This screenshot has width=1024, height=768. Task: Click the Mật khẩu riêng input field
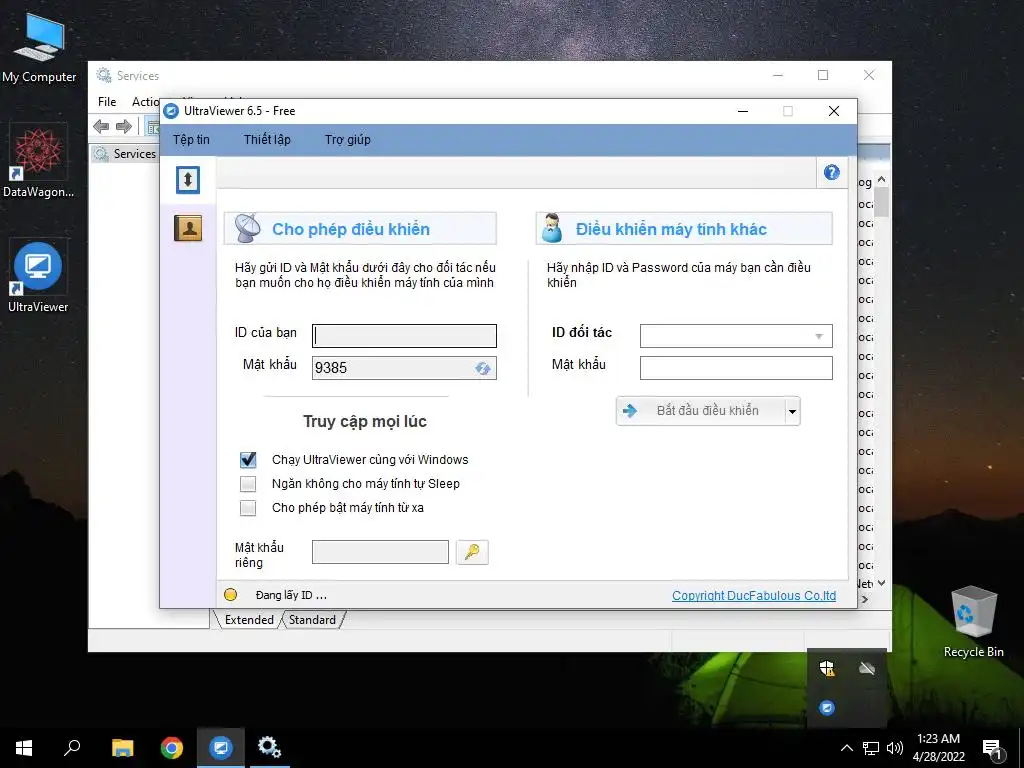click(x=380, y=552)
